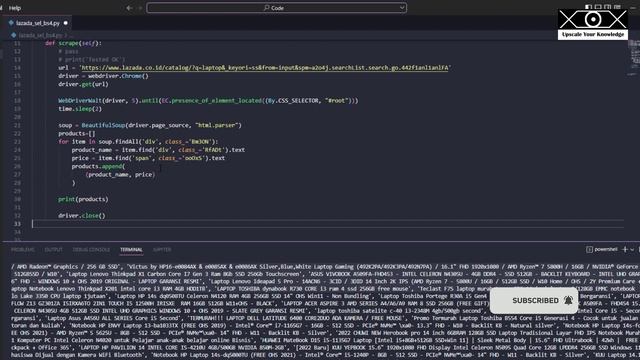Click the '(product_name, price)' tuple line
Image resolution: width=640 pixels, height=360 pixels.
click(120, 175)
